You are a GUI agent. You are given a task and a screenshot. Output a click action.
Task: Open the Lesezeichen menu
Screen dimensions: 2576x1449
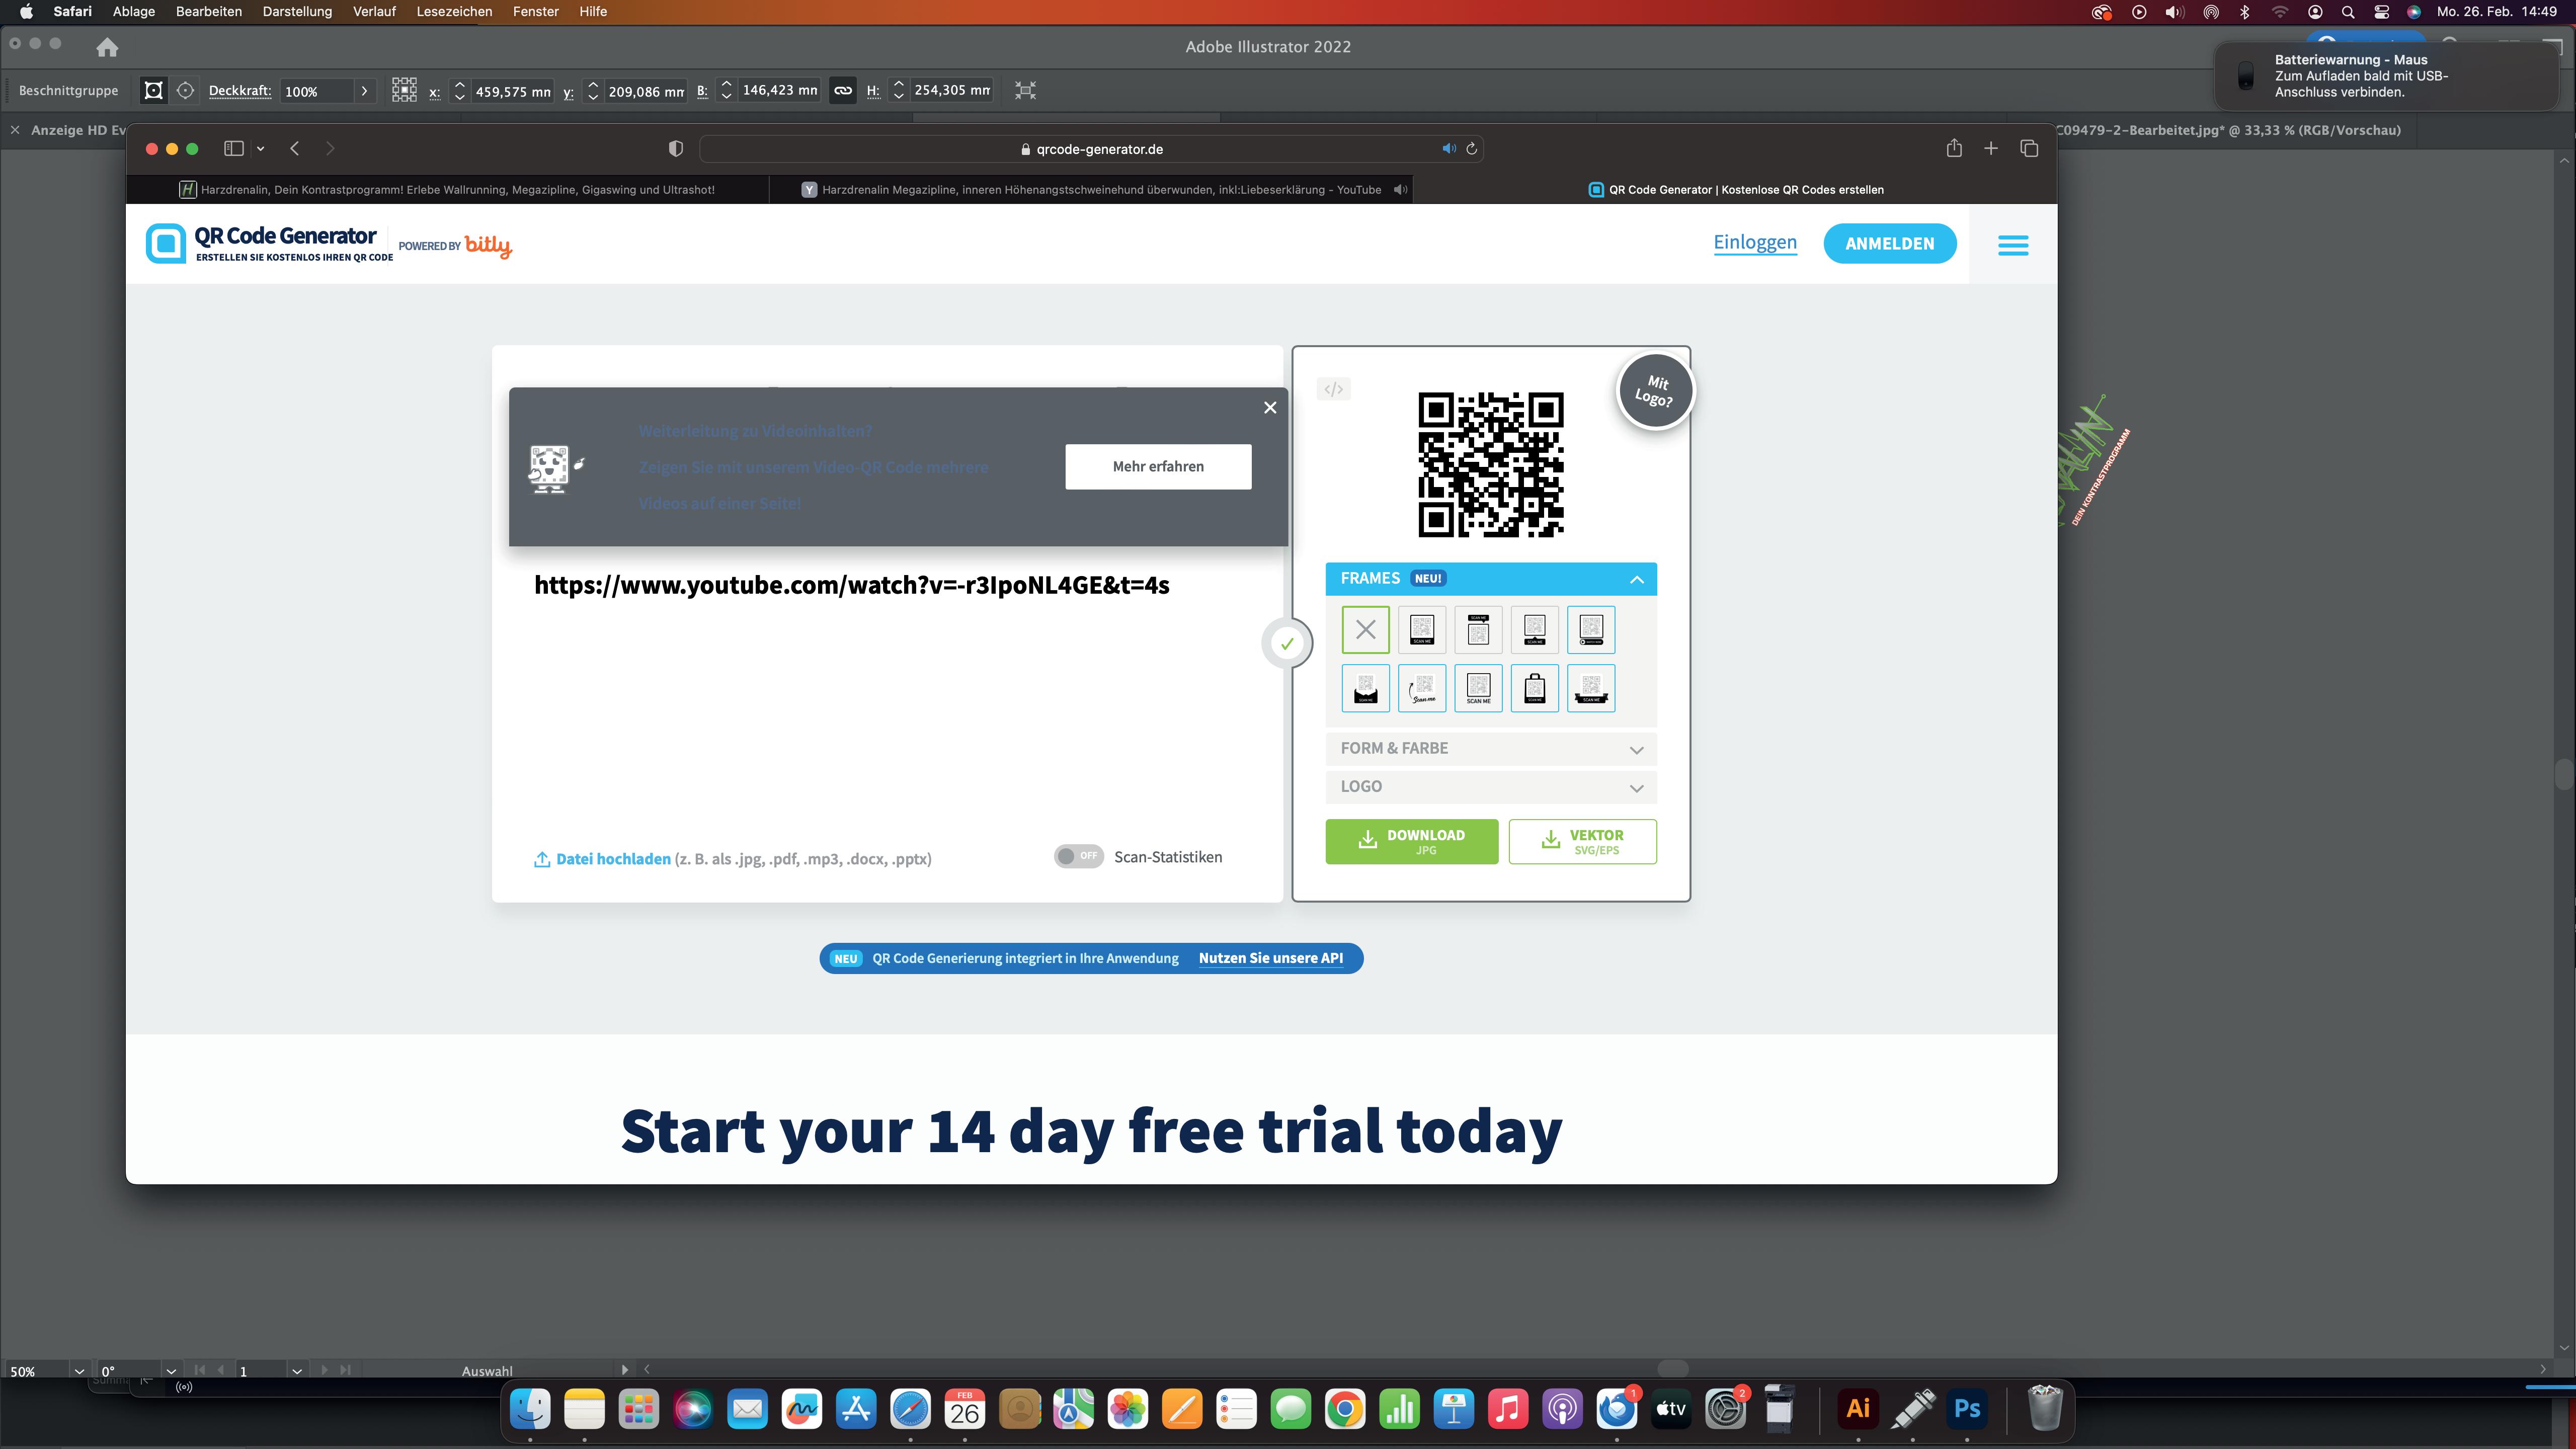coord(454,12)
